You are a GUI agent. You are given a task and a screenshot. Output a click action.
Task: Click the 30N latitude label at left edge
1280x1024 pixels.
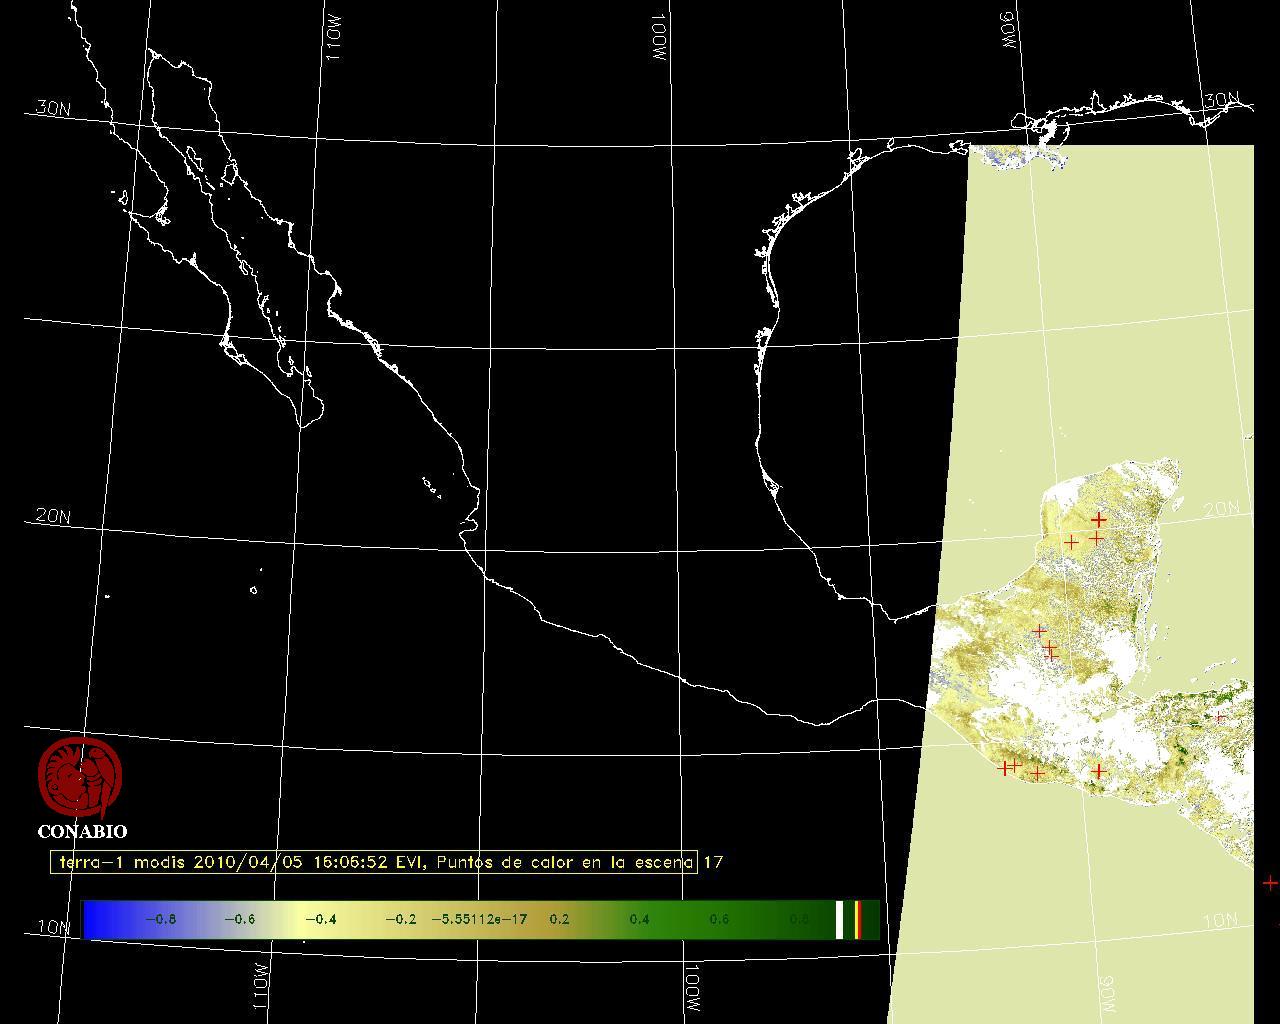53,108
